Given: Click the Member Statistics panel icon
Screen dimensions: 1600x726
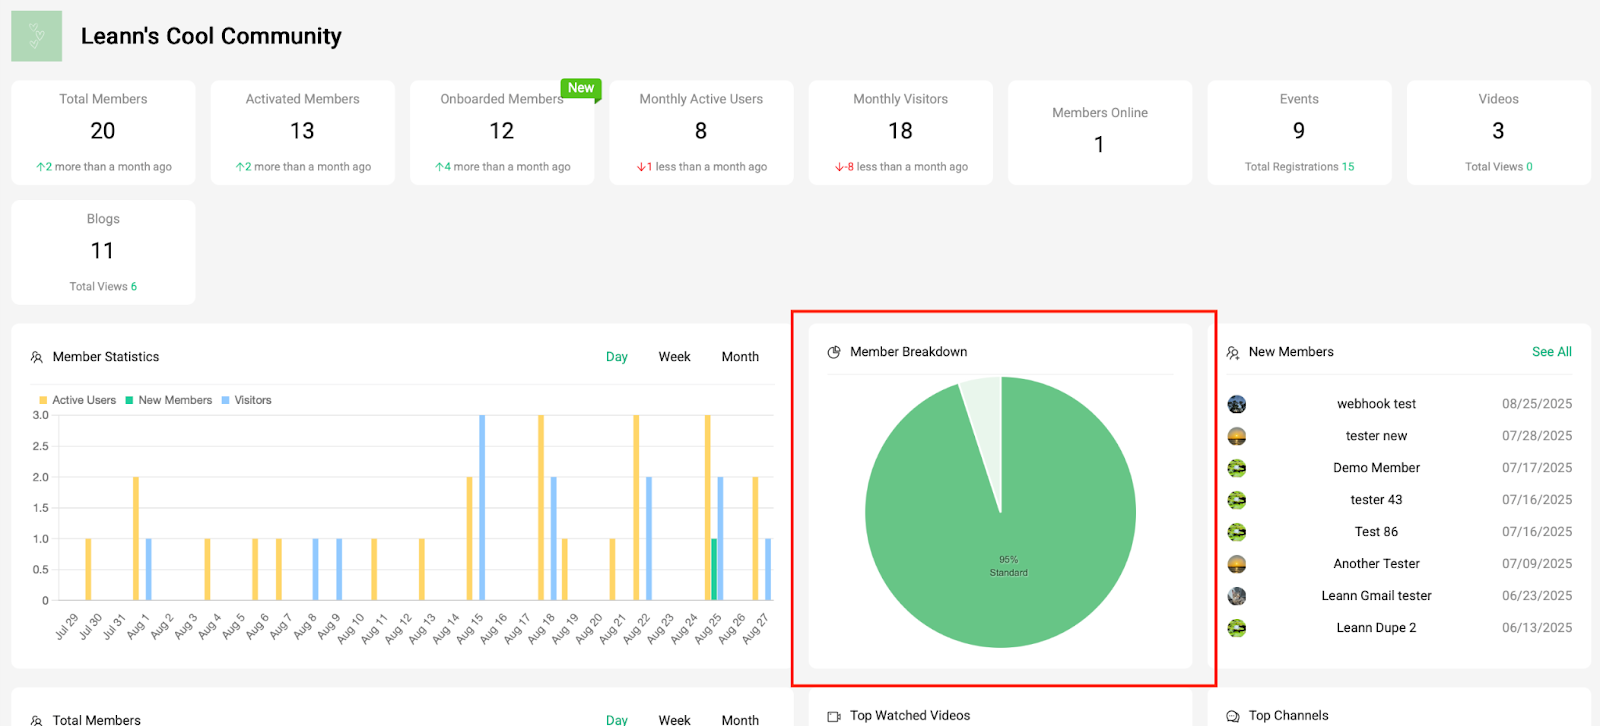Looking at the screenshot, I should tap(37, 357).
